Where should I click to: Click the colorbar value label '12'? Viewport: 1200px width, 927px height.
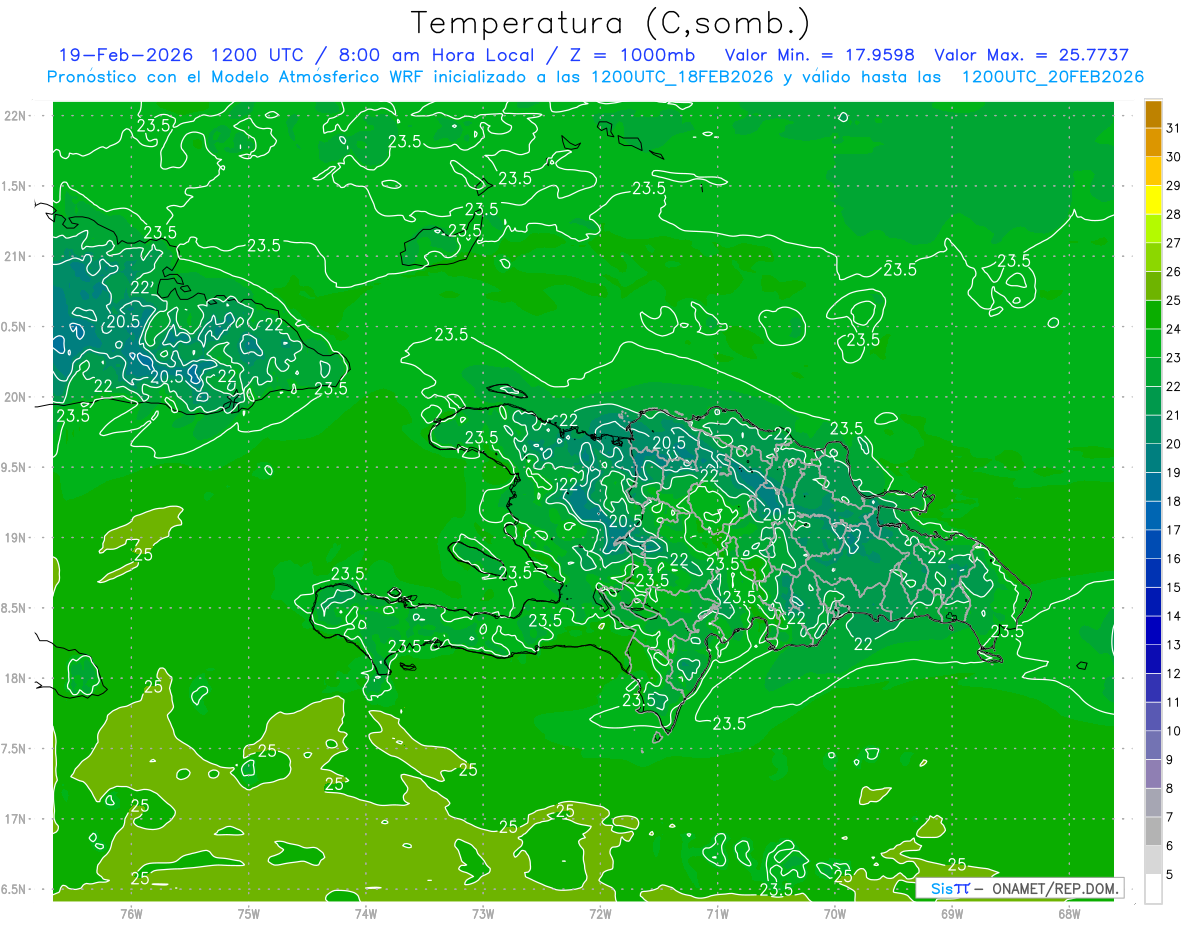(1174, 673)
